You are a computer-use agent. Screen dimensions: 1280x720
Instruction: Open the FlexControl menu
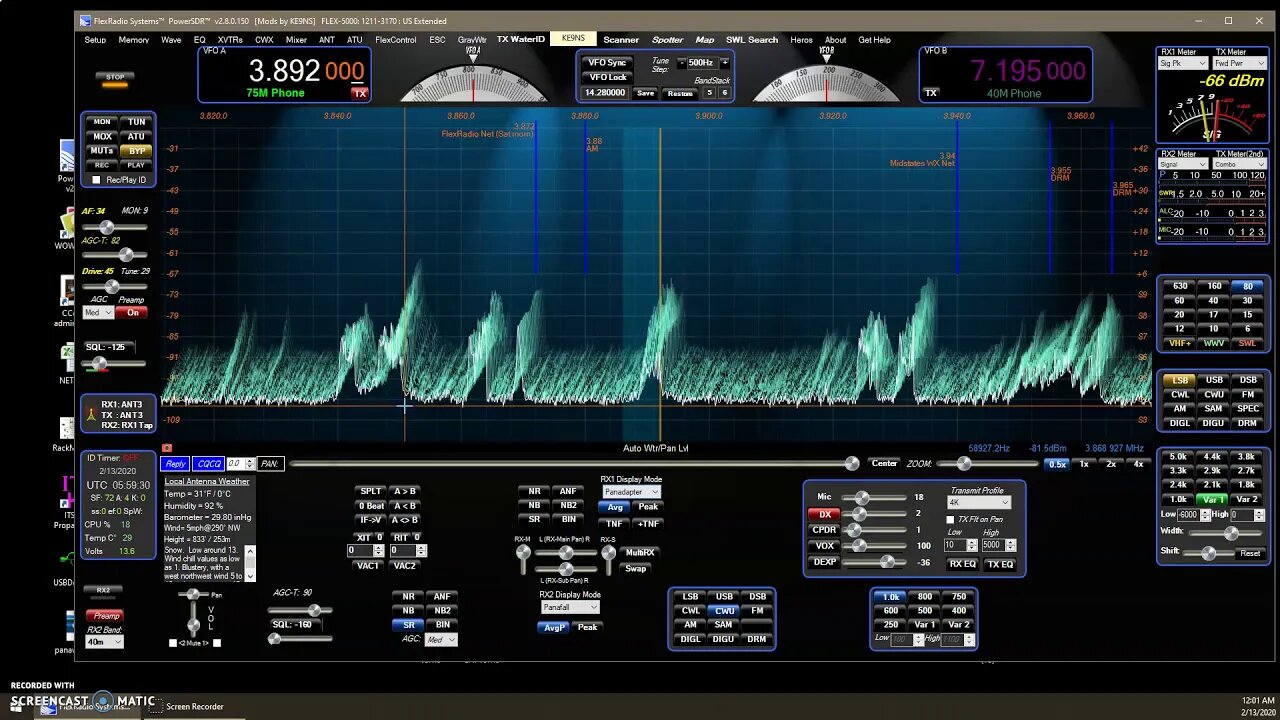[x=396, y=40]
